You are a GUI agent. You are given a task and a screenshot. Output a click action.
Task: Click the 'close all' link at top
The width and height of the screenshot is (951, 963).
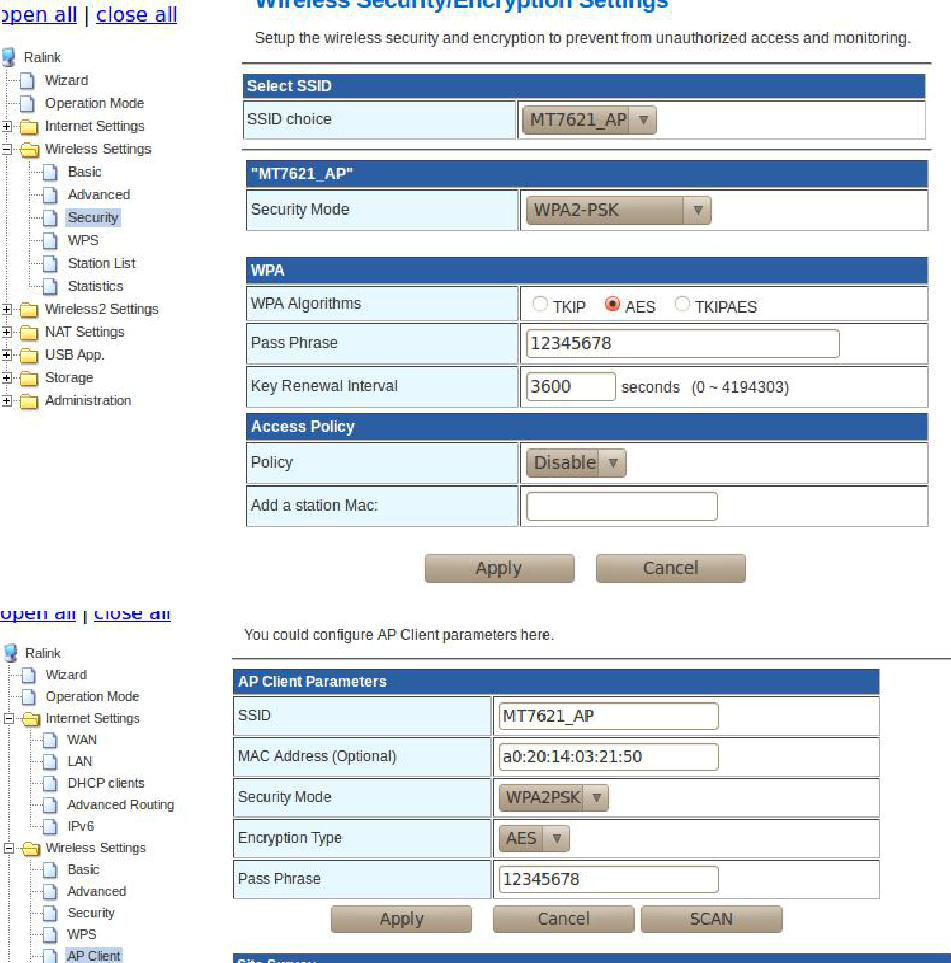[x=136, y=15]
